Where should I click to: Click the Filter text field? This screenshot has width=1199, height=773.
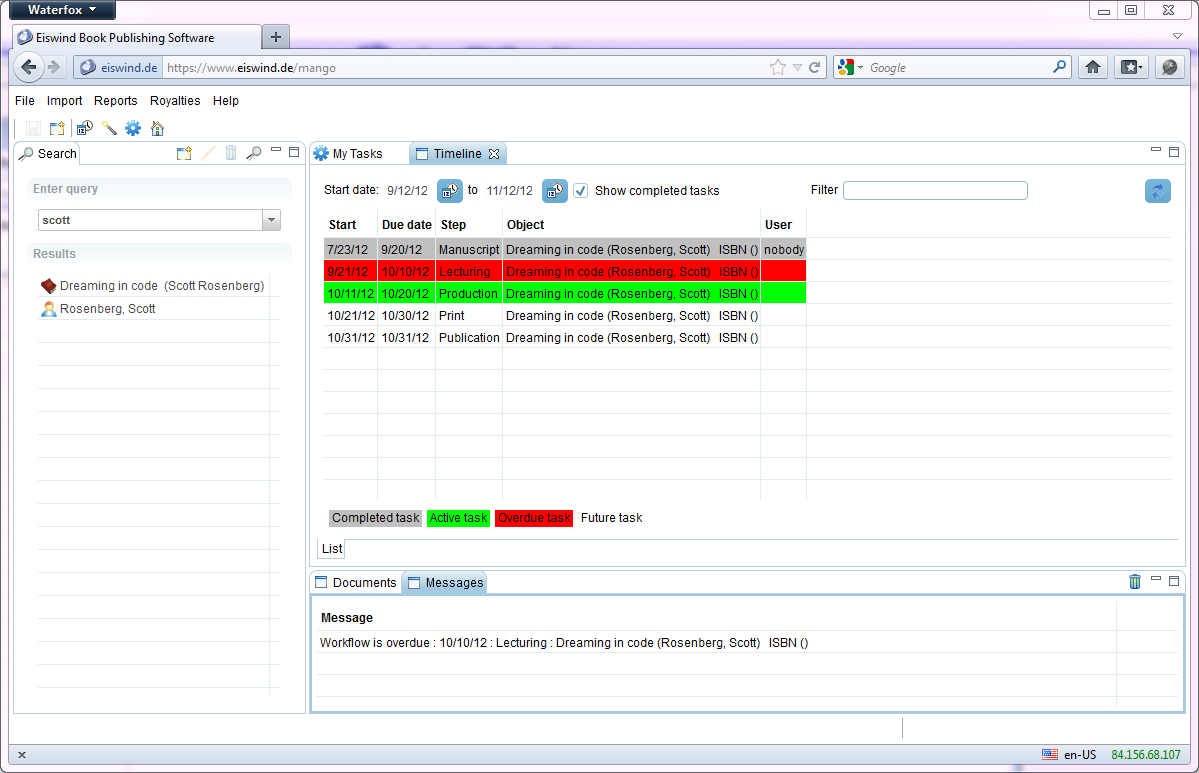(x=935, y=190)
